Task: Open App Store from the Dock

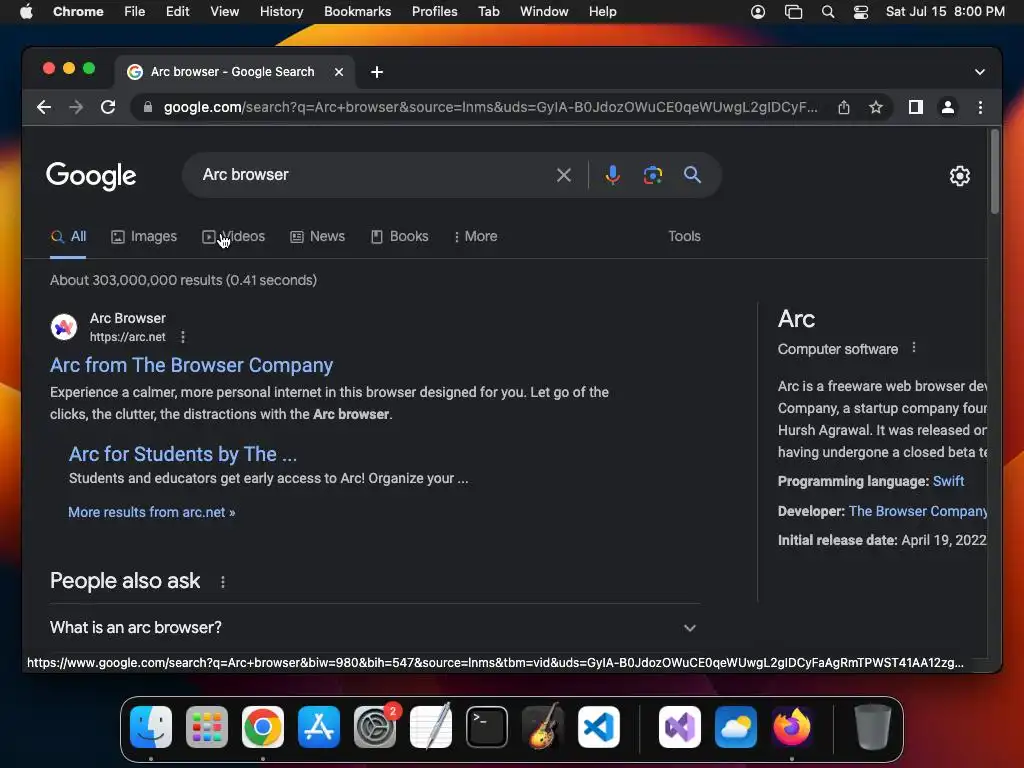Action: pyautogui.click(x=319, y=727)
